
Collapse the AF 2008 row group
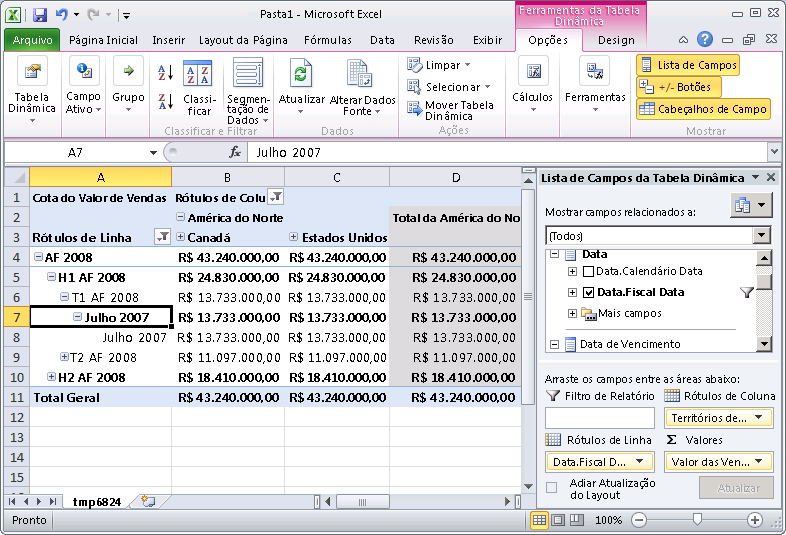tap(37, 257)
